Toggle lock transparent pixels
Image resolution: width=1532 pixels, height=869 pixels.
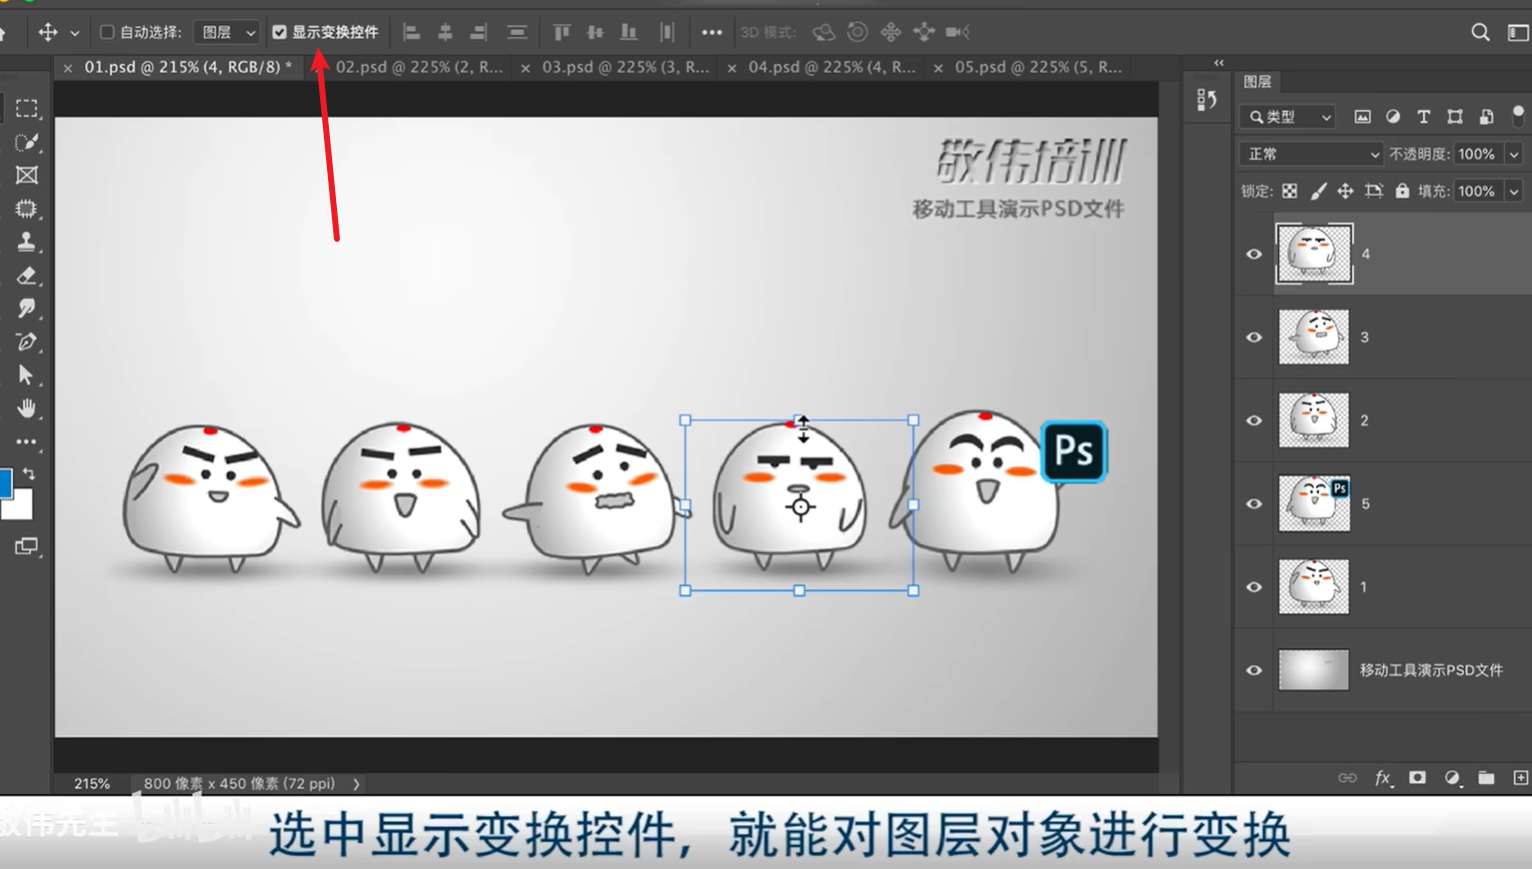click(1290, 191)
